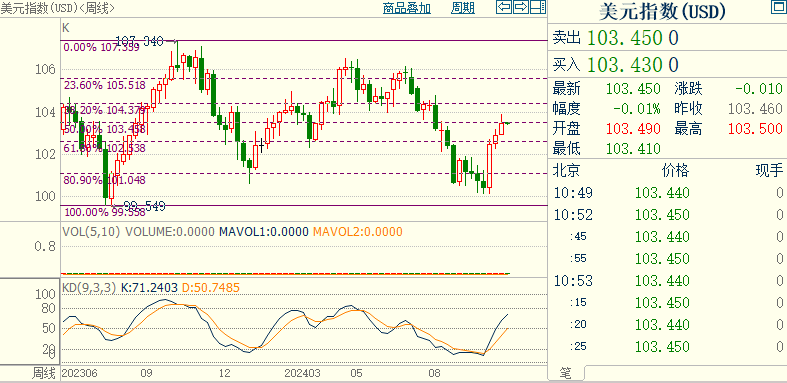Open the 商品叠加 link
Screen dimensions: 787x383
point(407,8)
